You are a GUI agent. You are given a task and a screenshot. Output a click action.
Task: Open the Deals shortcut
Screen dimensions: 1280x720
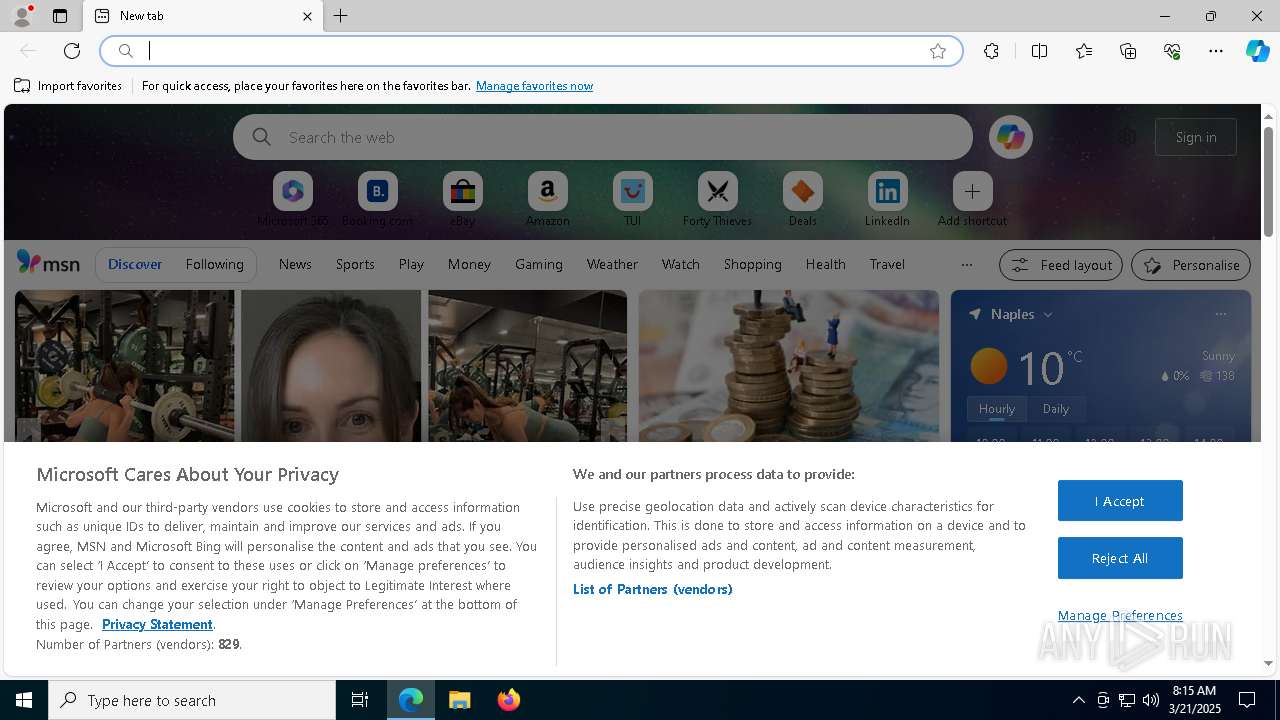802,200
